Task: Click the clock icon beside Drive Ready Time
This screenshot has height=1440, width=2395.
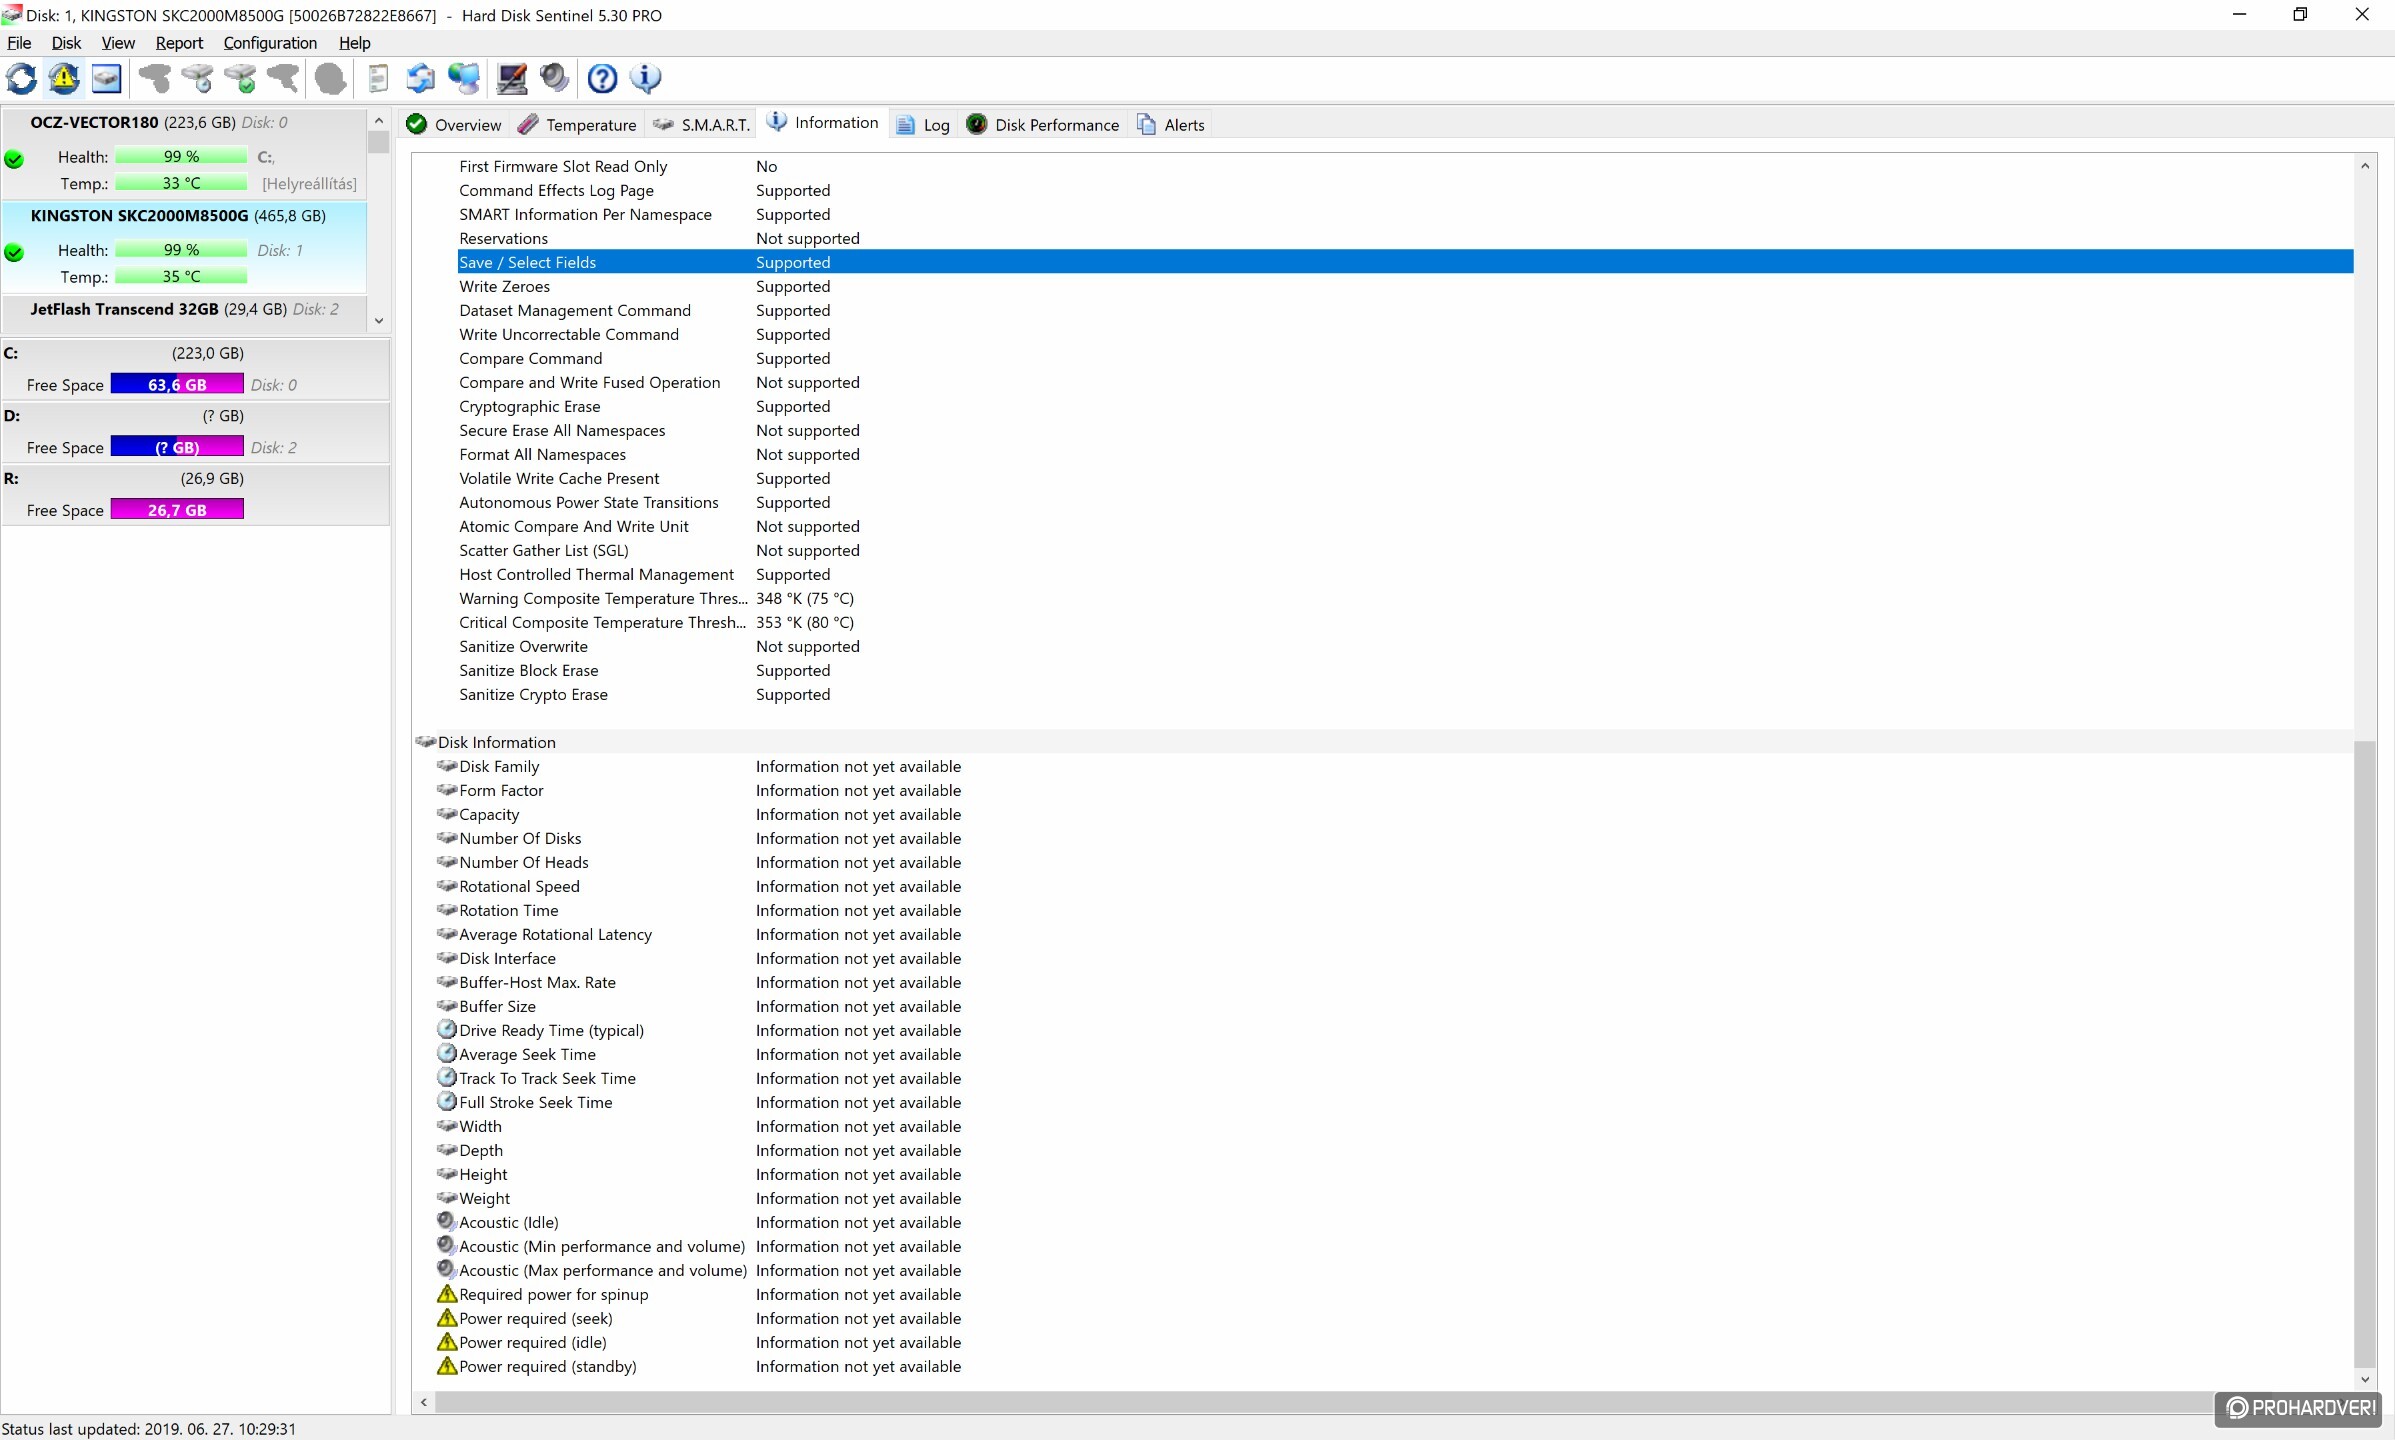Action: click(x=447, y=1029)
